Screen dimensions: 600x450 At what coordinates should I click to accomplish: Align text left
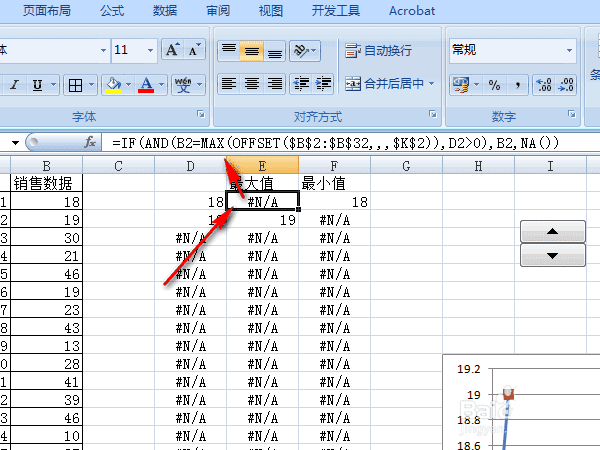(x=229, y=84)
